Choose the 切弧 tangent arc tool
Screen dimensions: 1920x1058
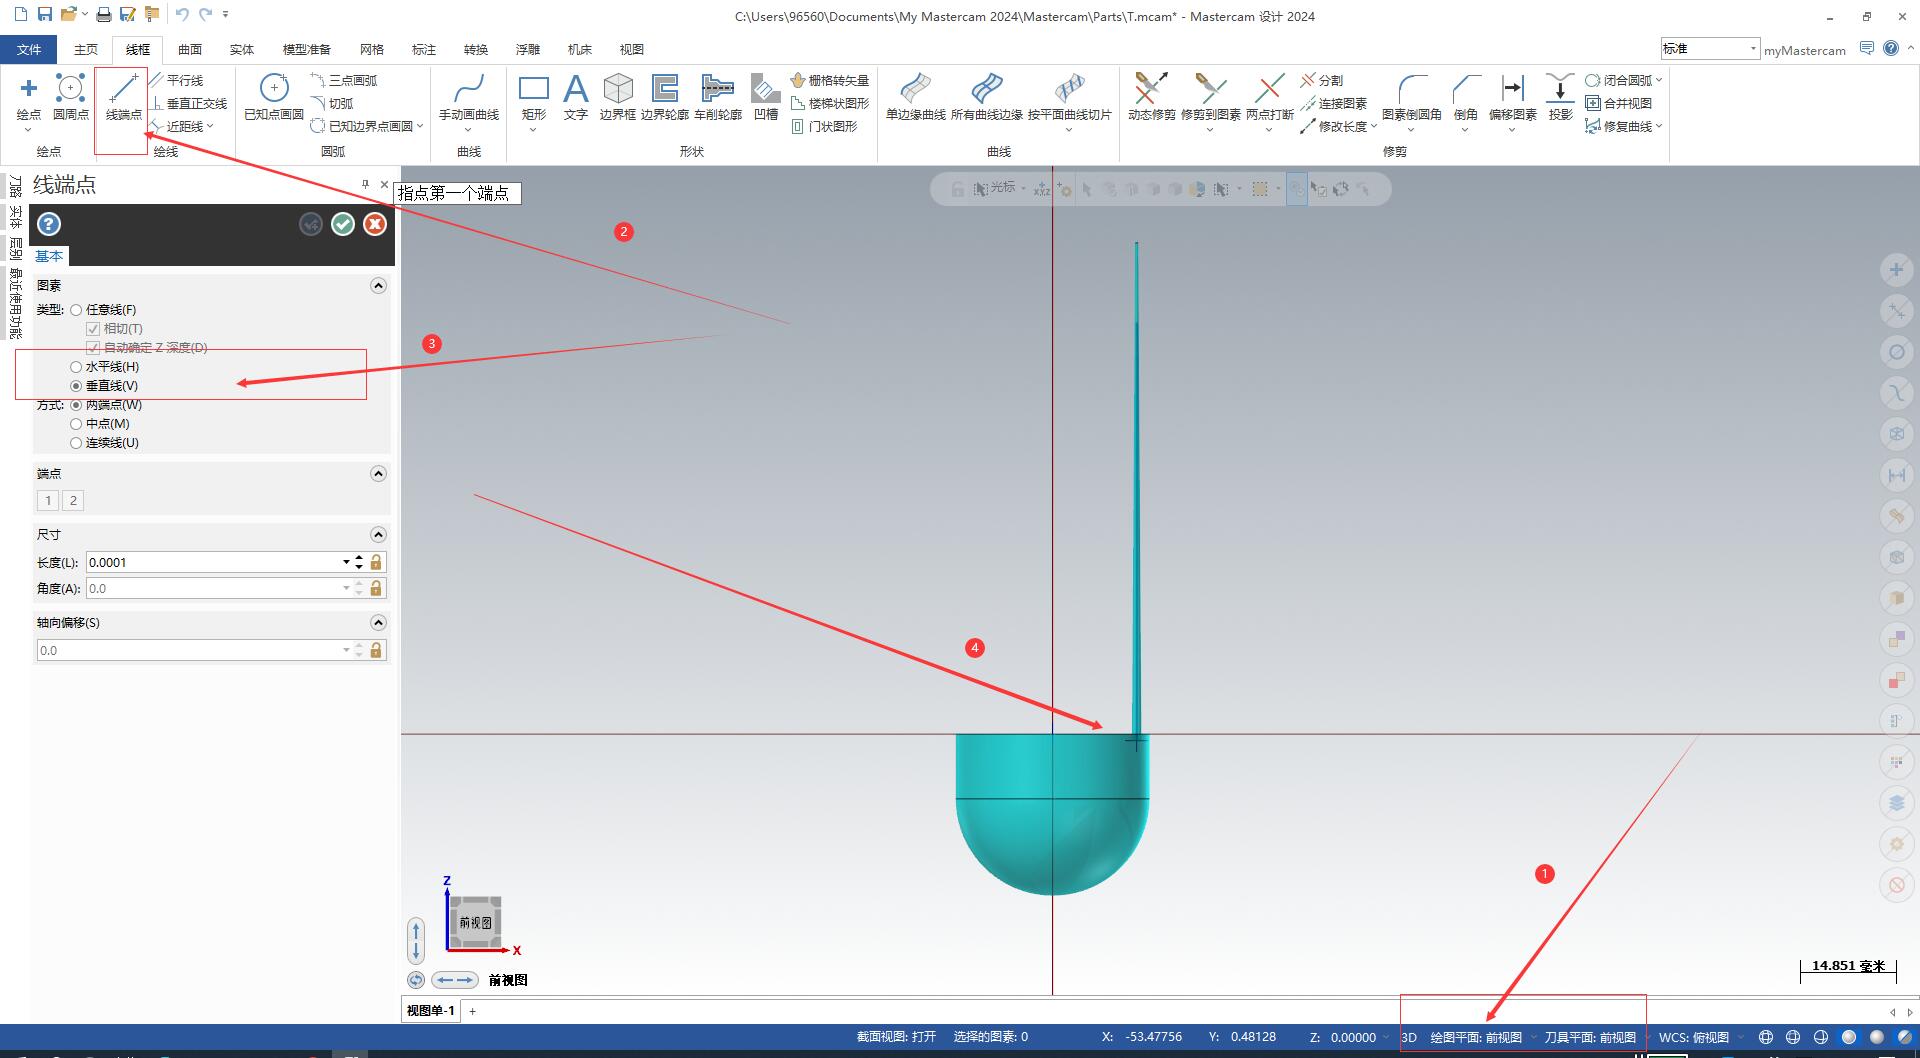tap(332, 103)
